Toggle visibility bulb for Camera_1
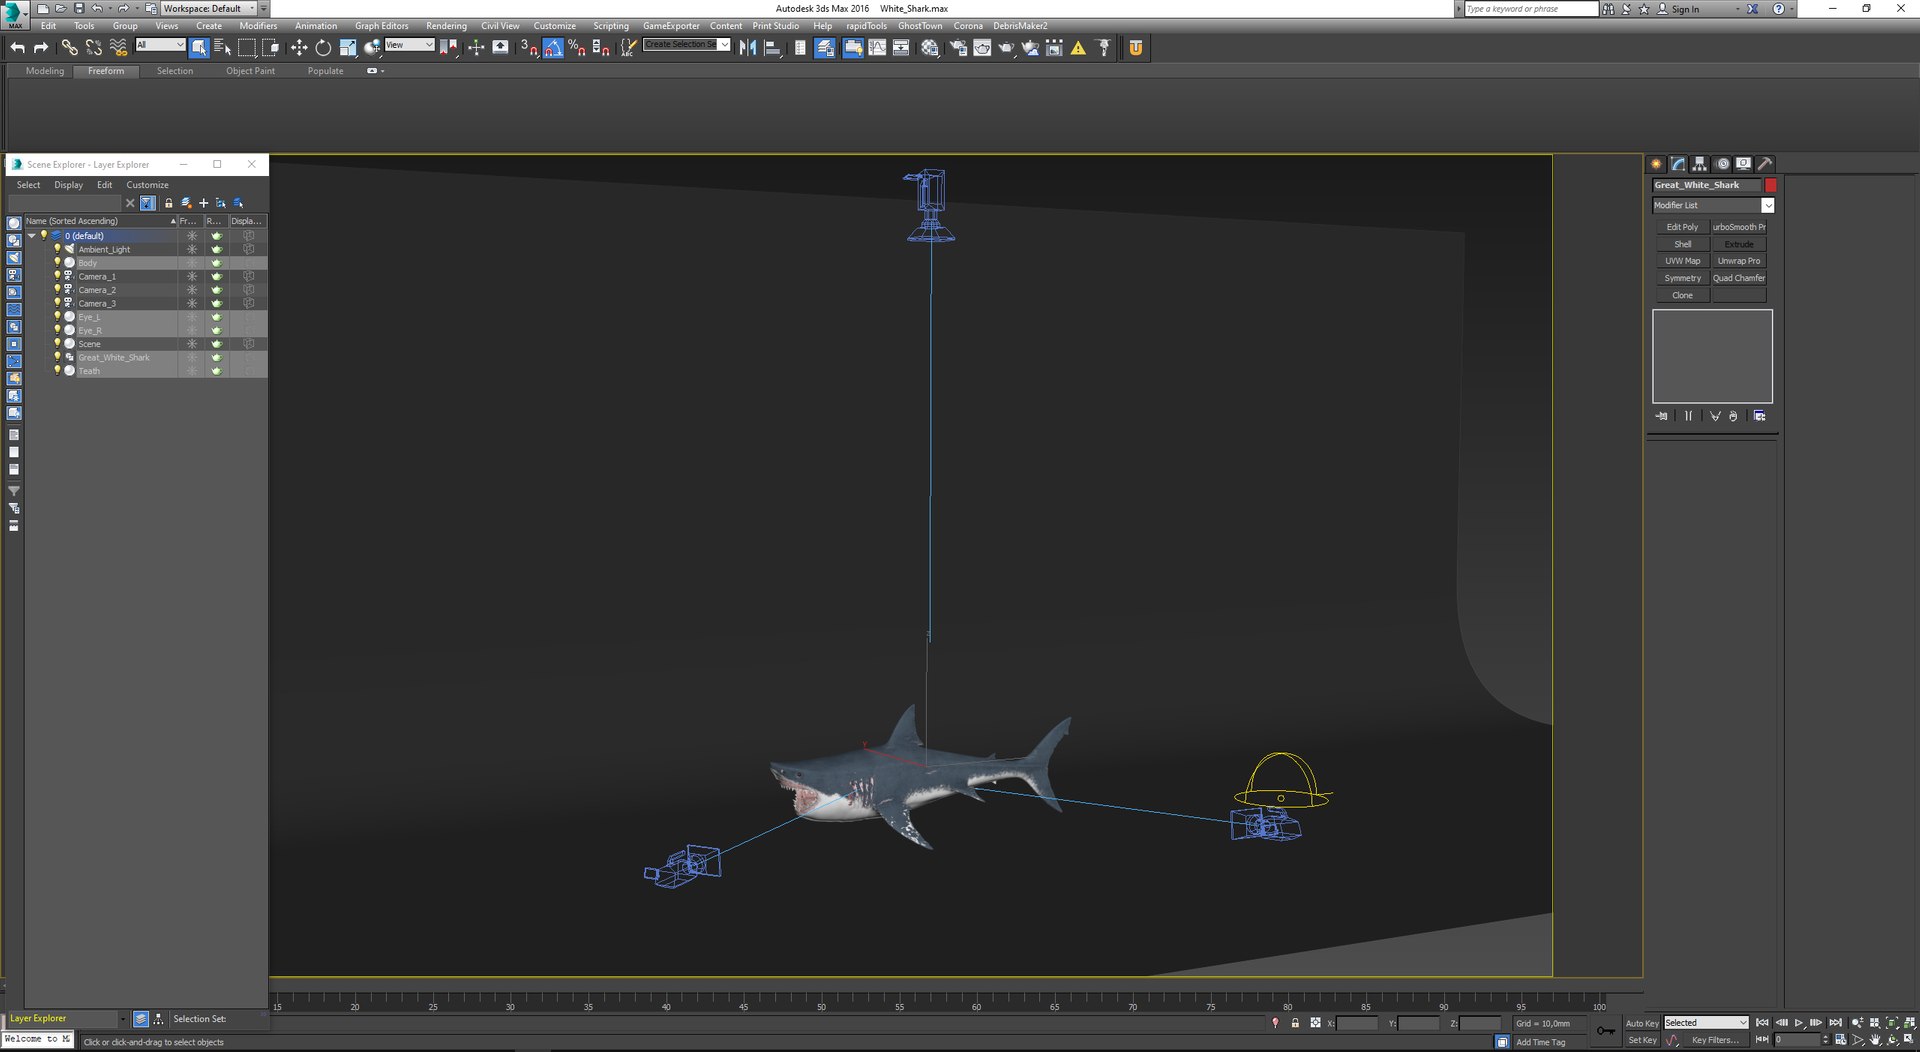Viewport: 1920px width, 1052px height. [x=57, y=276]
